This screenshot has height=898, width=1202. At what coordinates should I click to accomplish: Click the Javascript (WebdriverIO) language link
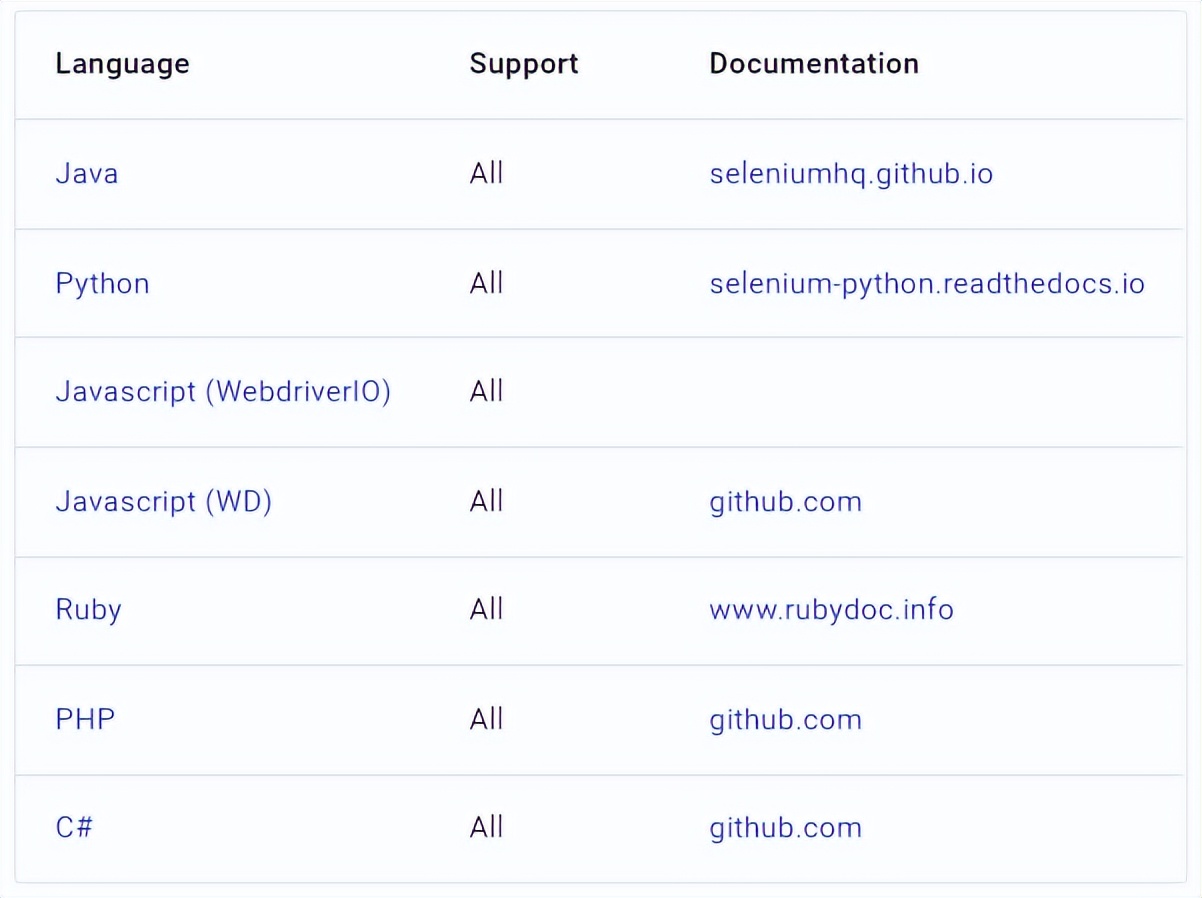coord(223,391)
